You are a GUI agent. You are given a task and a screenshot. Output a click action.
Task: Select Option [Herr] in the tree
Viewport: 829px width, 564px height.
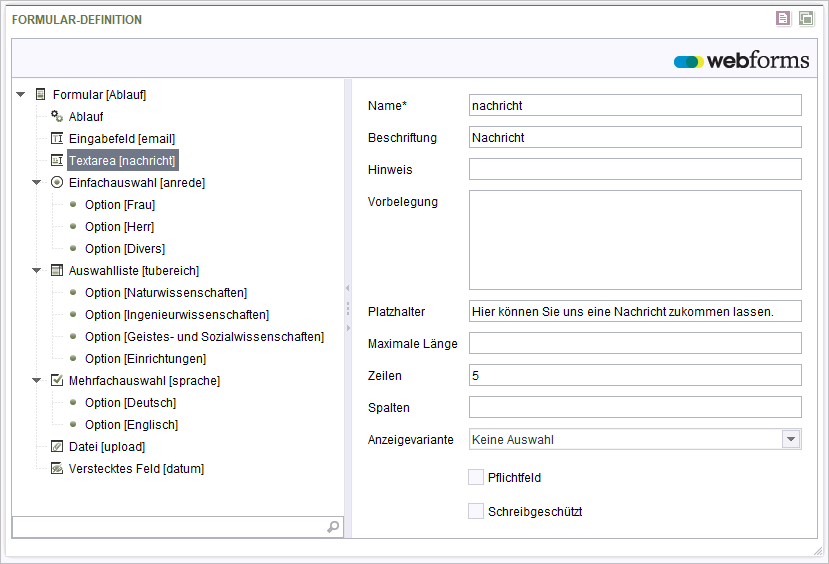coord(119,227)
